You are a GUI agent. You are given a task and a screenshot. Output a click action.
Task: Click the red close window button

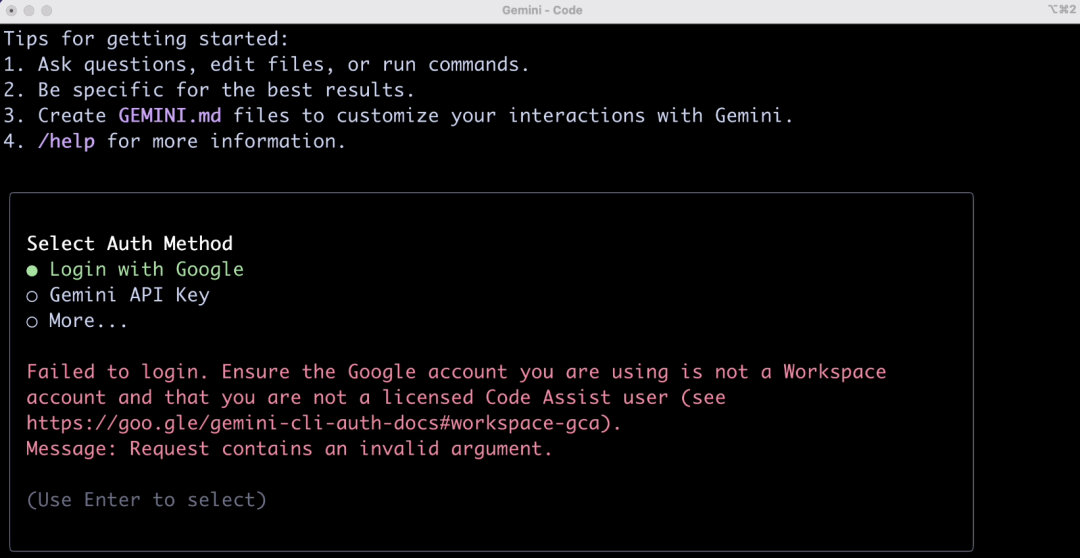(x=11, y=10)
